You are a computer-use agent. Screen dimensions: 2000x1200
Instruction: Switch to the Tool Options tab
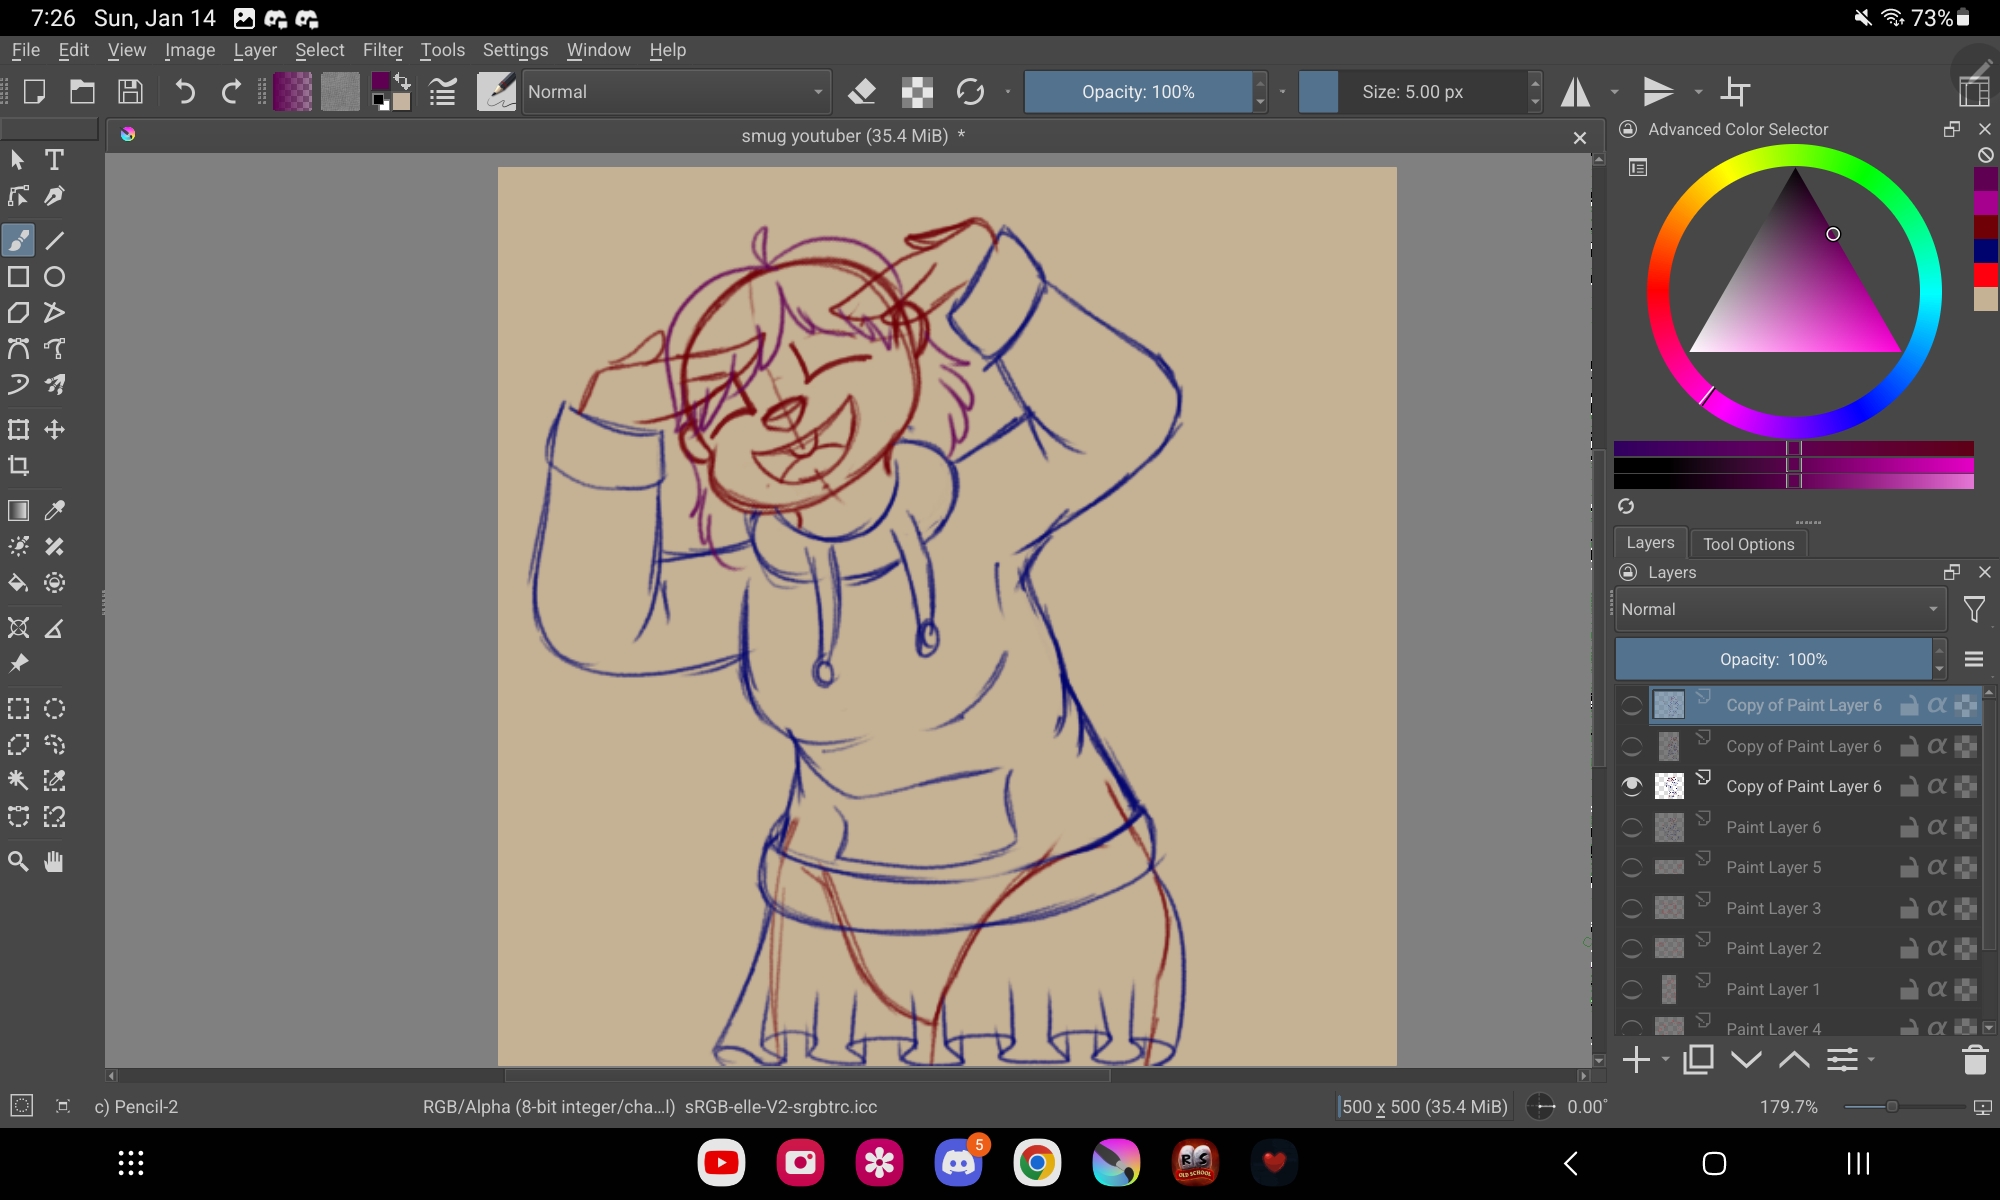tap(1748, 544)
